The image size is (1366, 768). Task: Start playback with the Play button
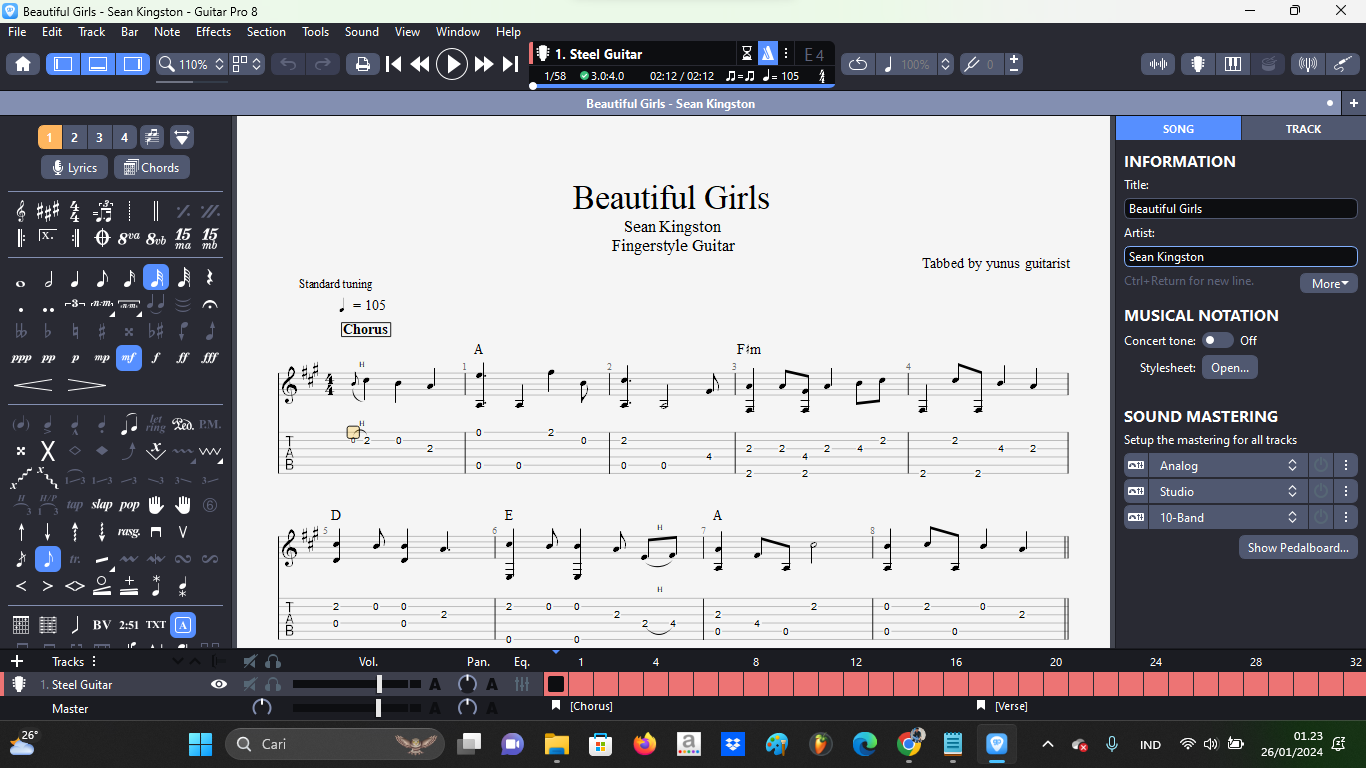pyautogui.click(x=452, y=64)
